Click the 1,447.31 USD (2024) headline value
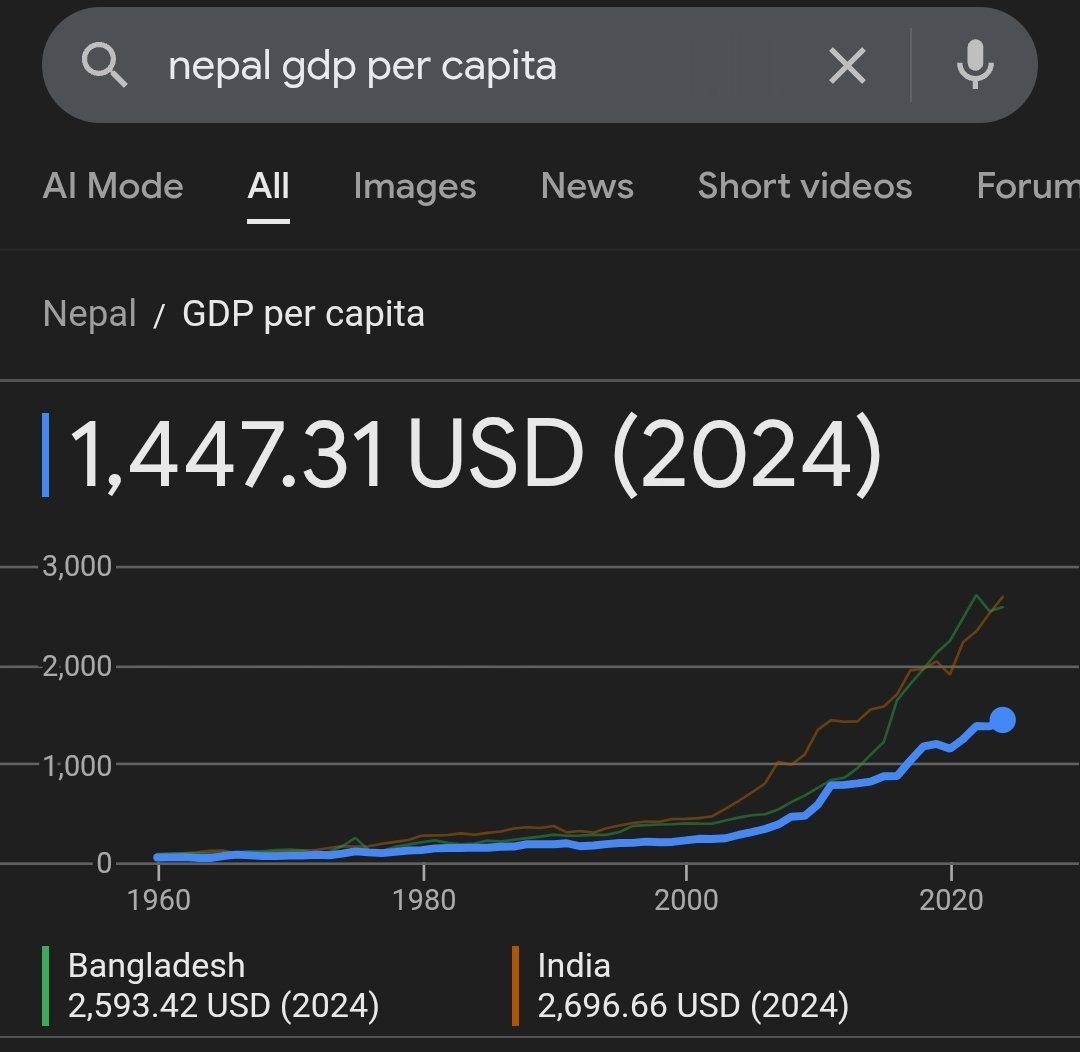This screenshot has width=1080, height=1052. pos(475,455)
